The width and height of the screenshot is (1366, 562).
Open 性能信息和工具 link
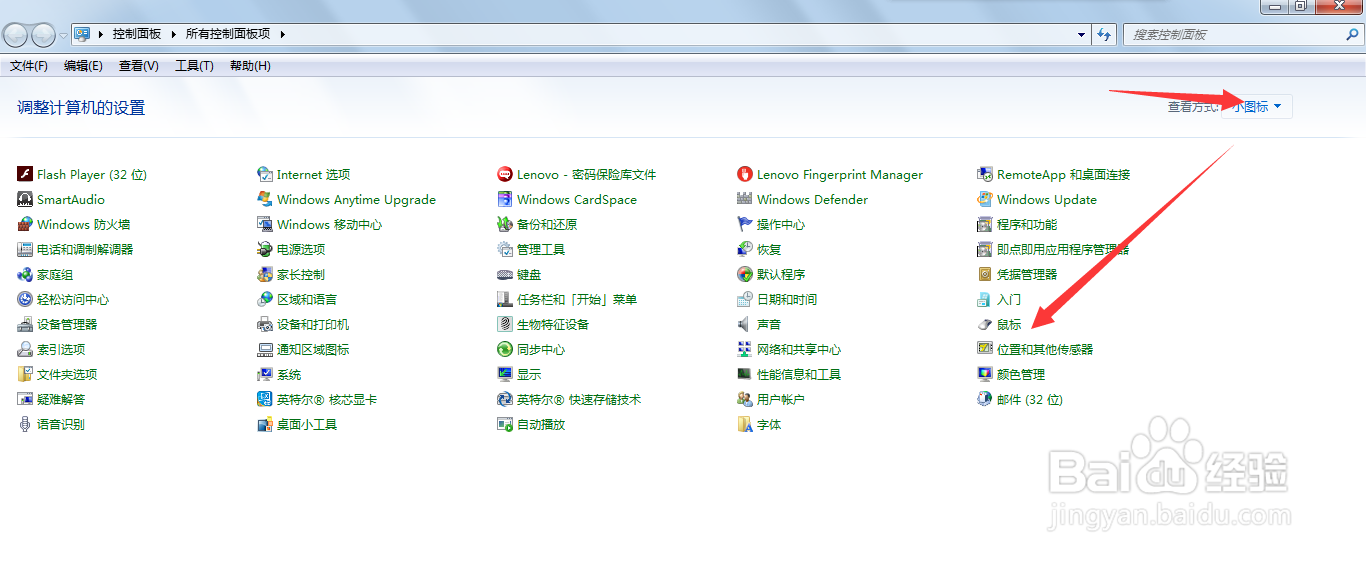click(799, 374)
